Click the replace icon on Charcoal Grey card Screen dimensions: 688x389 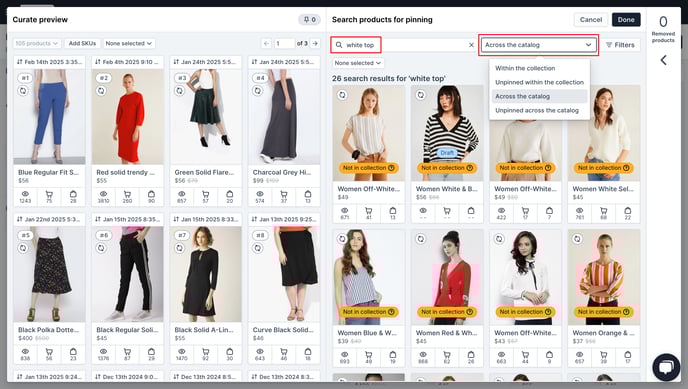point(258,91)
